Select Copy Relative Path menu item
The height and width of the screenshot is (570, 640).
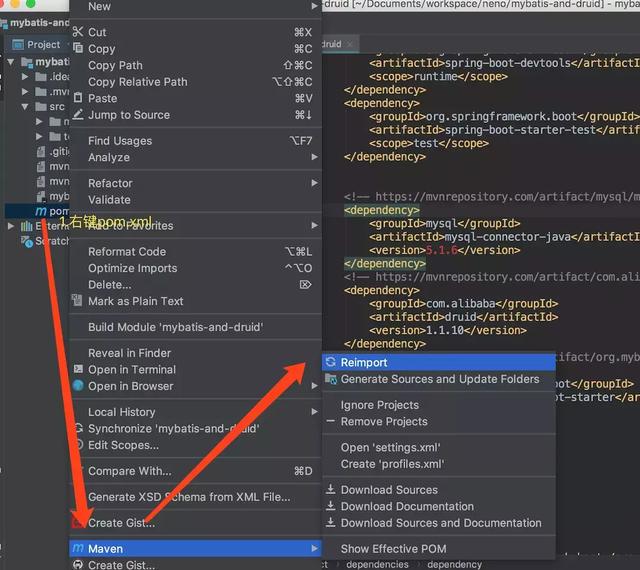pos(196,82)
